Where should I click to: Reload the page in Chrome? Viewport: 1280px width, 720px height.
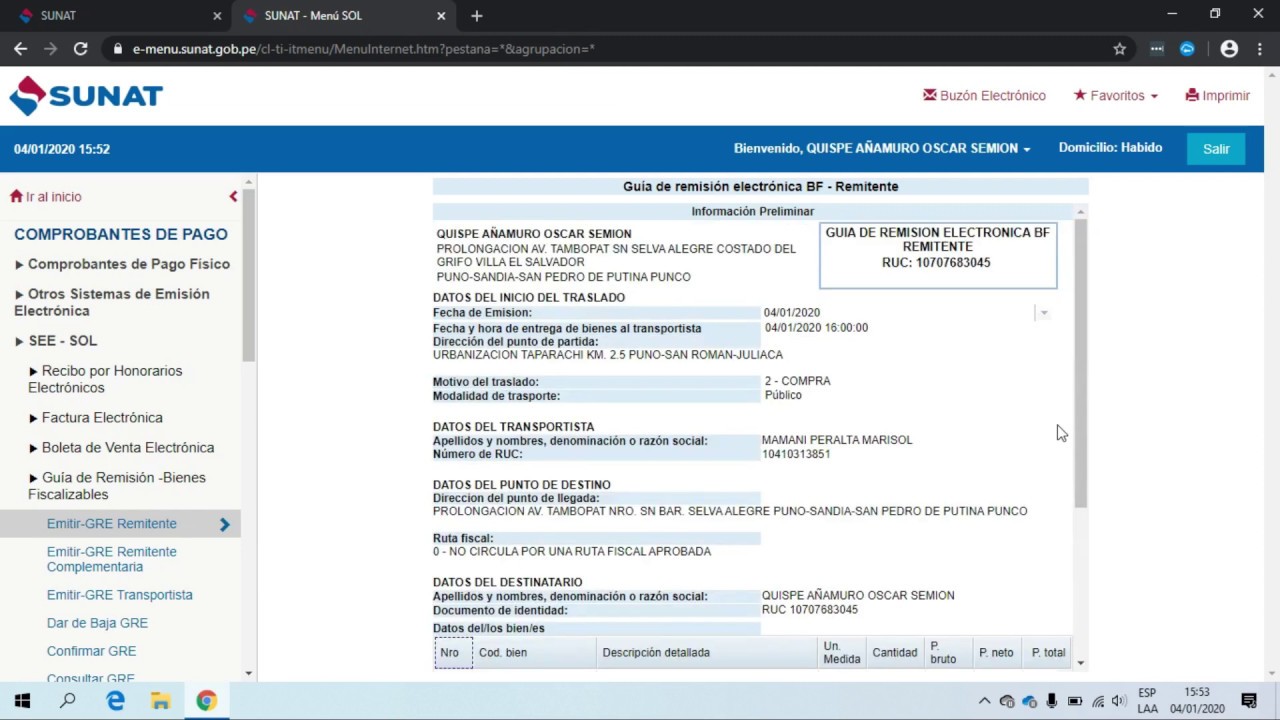click(x=80, y=48)
